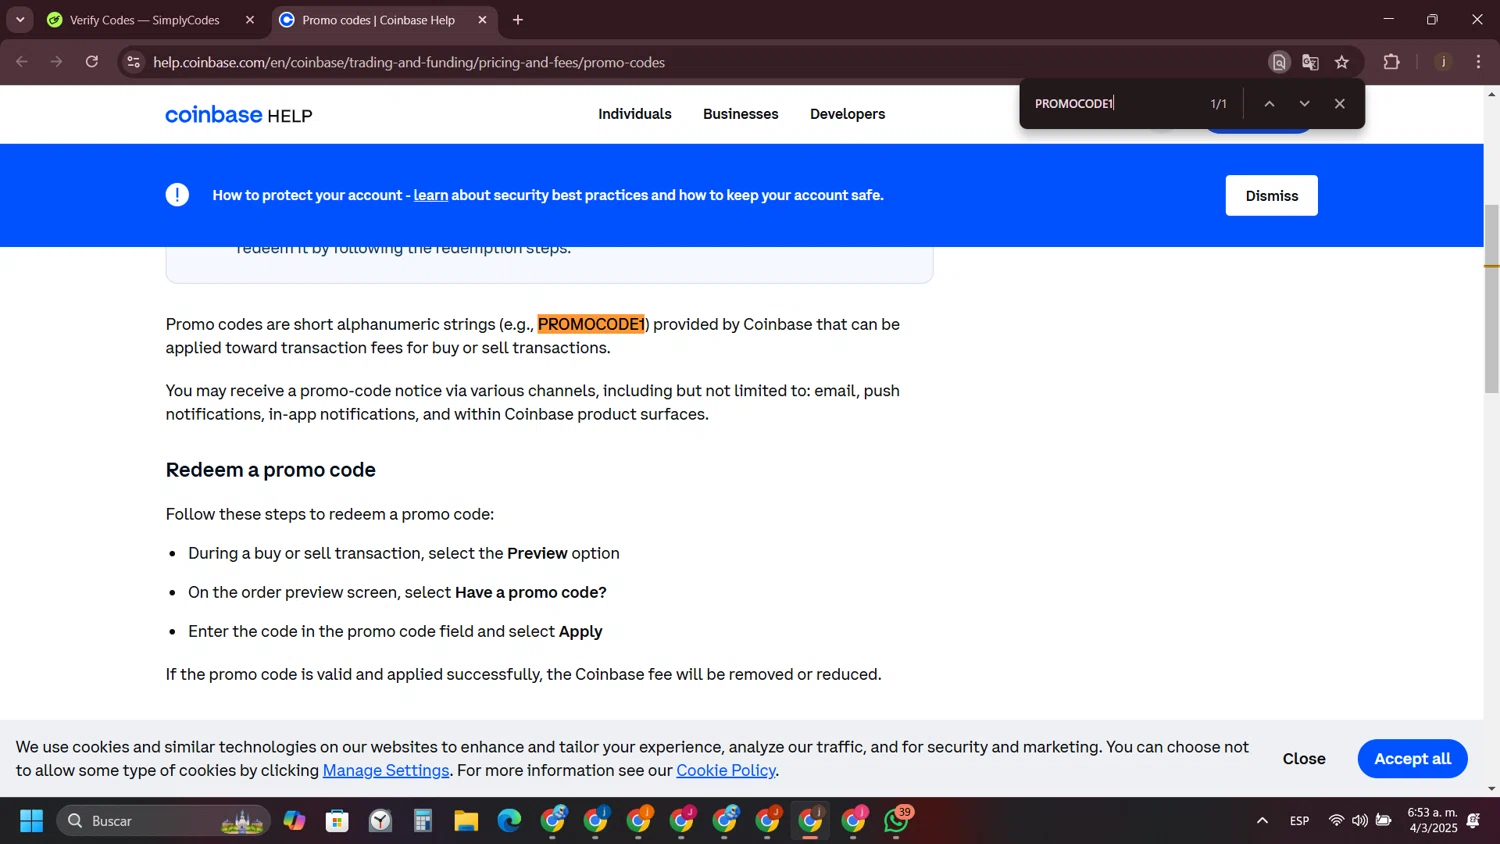
Task: Show hidden system tray icons
Action: (1262, 821)
